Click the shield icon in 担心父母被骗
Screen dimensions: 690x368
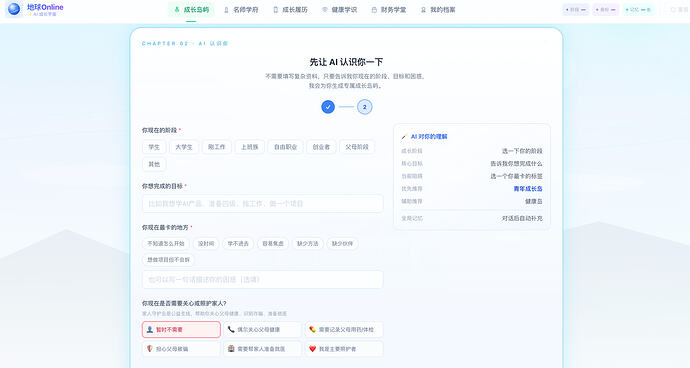(150, 349)
